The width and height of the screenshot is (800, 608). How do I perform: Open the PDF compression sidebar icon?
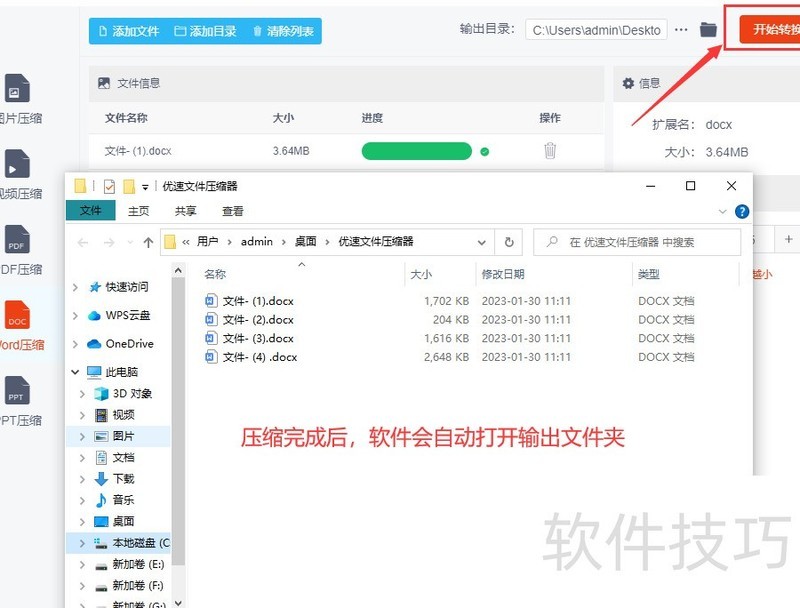[17, 239]
